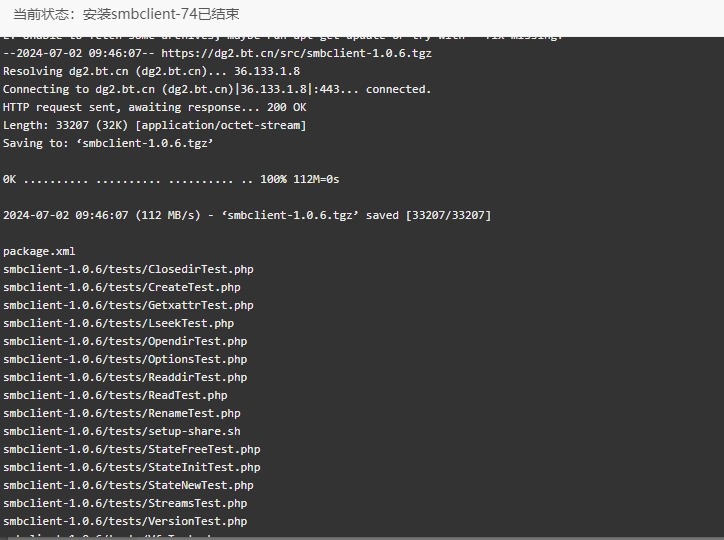This screenshot has height=540, width=724.
Task: Click the OptionsTest.php line
Action: click(125, 360)
